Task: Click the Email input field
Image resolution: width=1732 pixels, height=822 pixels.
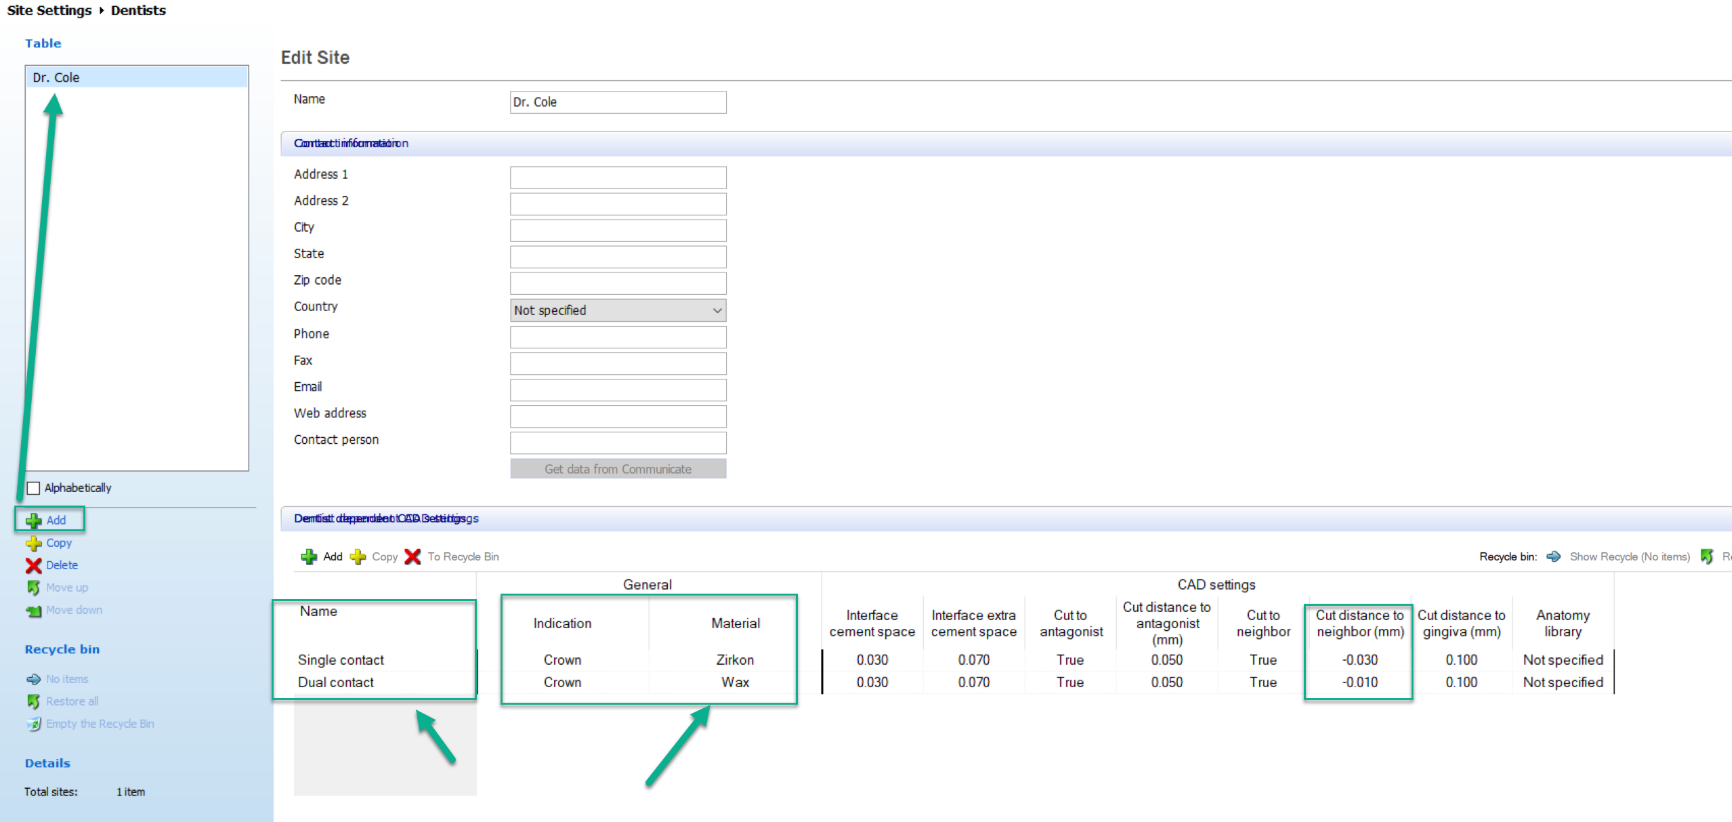Action: click(x=617, y=390)
